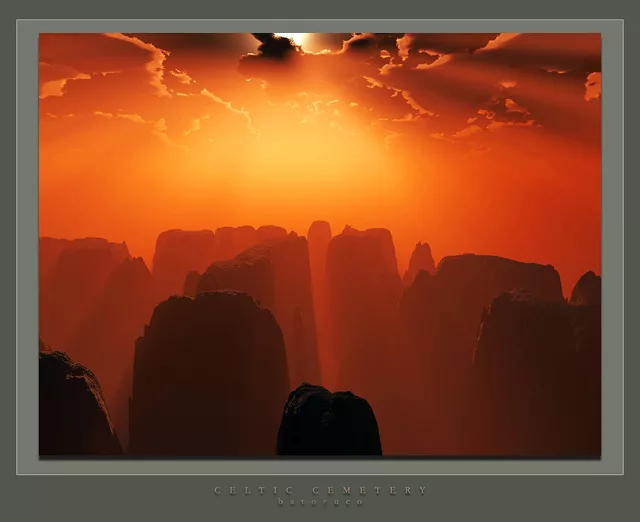
Task: Click the top edge of the gray frame border
Action: point(320,26)
